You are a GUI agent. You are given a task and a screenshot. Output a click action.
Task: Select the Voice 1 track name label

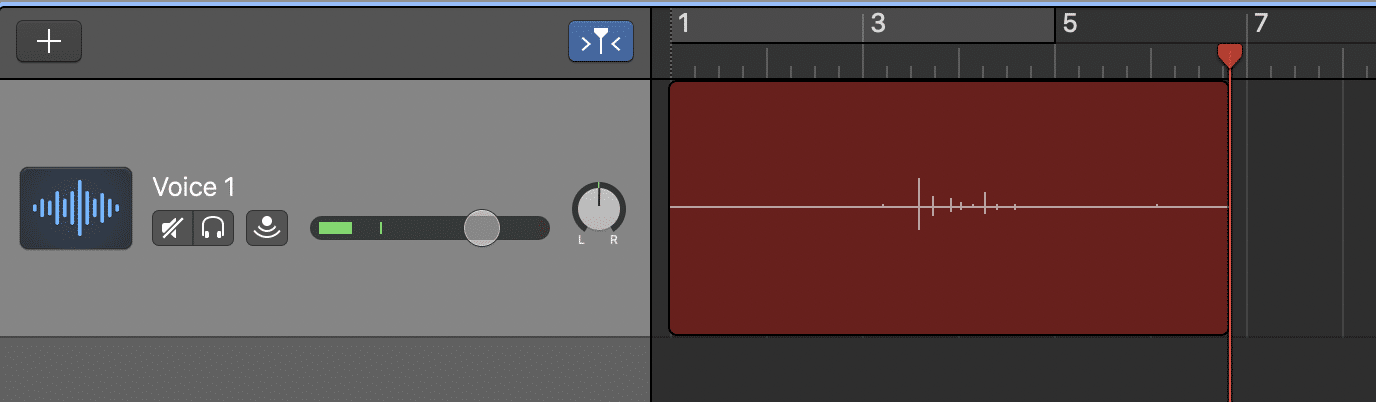coord(193,187)
